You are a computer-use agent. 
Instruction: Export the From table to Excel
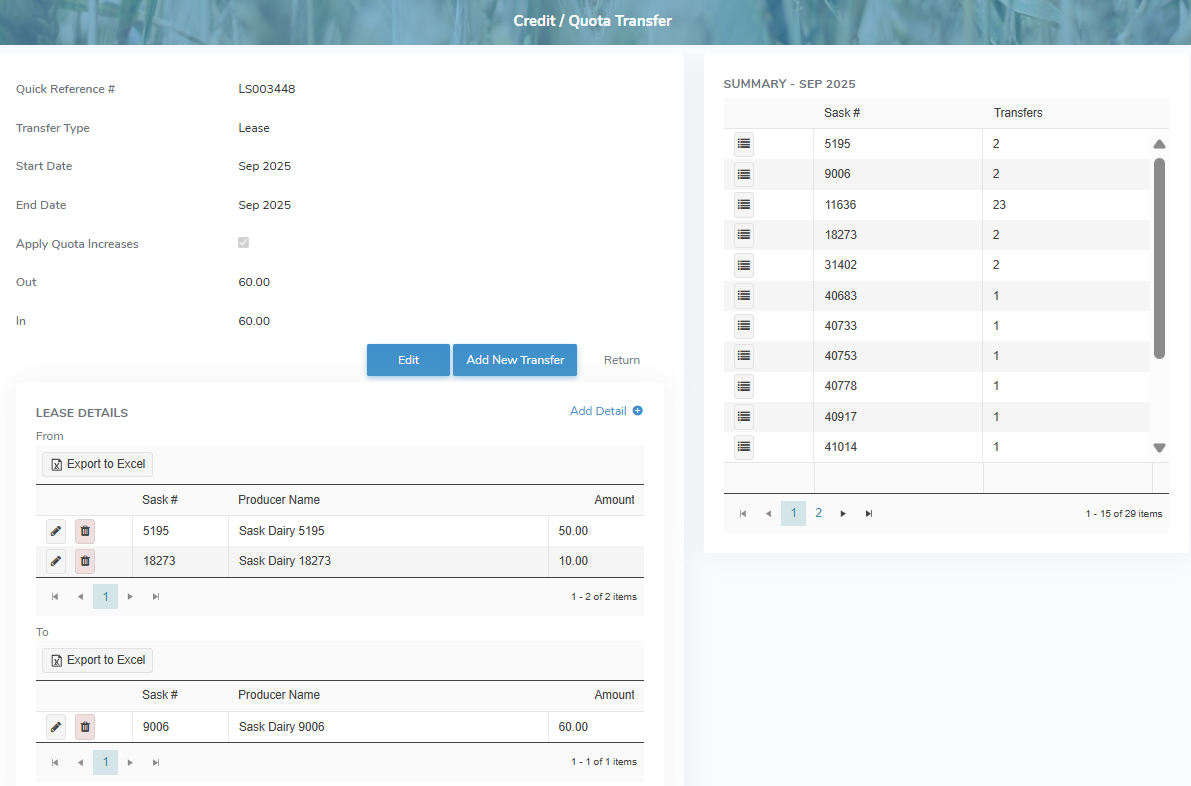coord(98,464)
